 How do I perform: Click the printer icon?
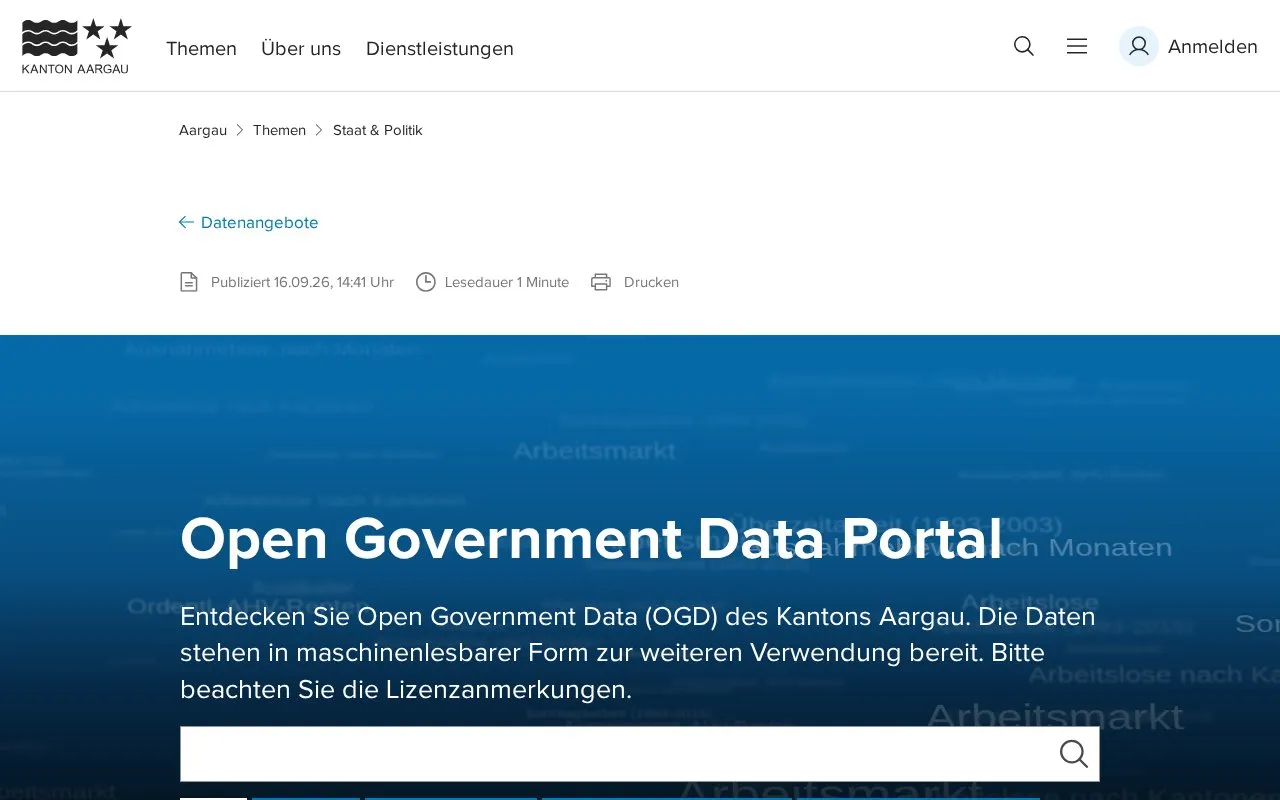601,282
